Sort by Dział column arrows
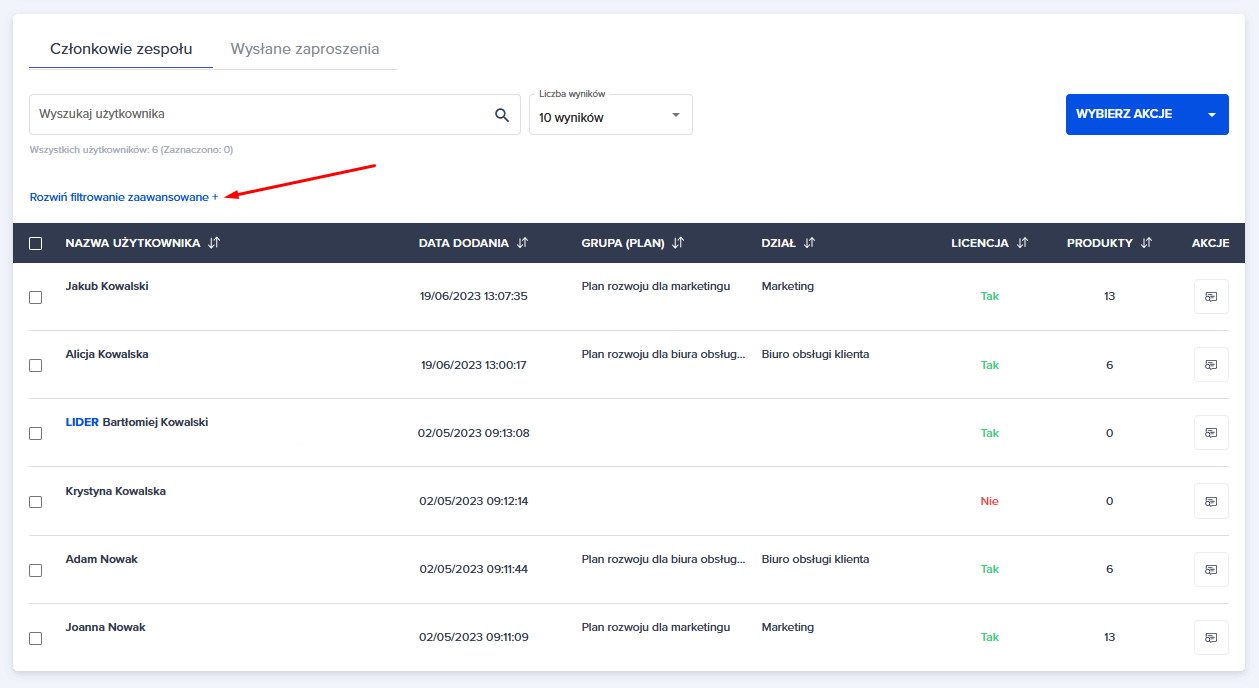The height and width of the screenshot is (688, 1259). (809, 243)
